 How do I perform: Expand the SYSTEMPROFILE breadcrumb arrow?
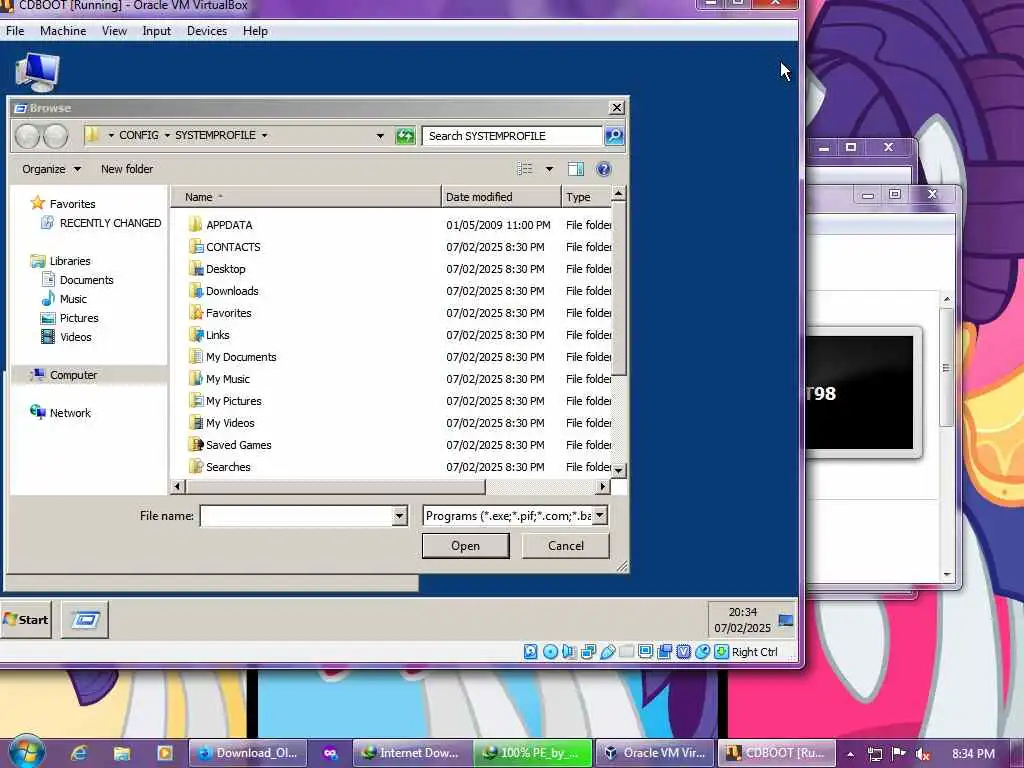coord(264,135)
